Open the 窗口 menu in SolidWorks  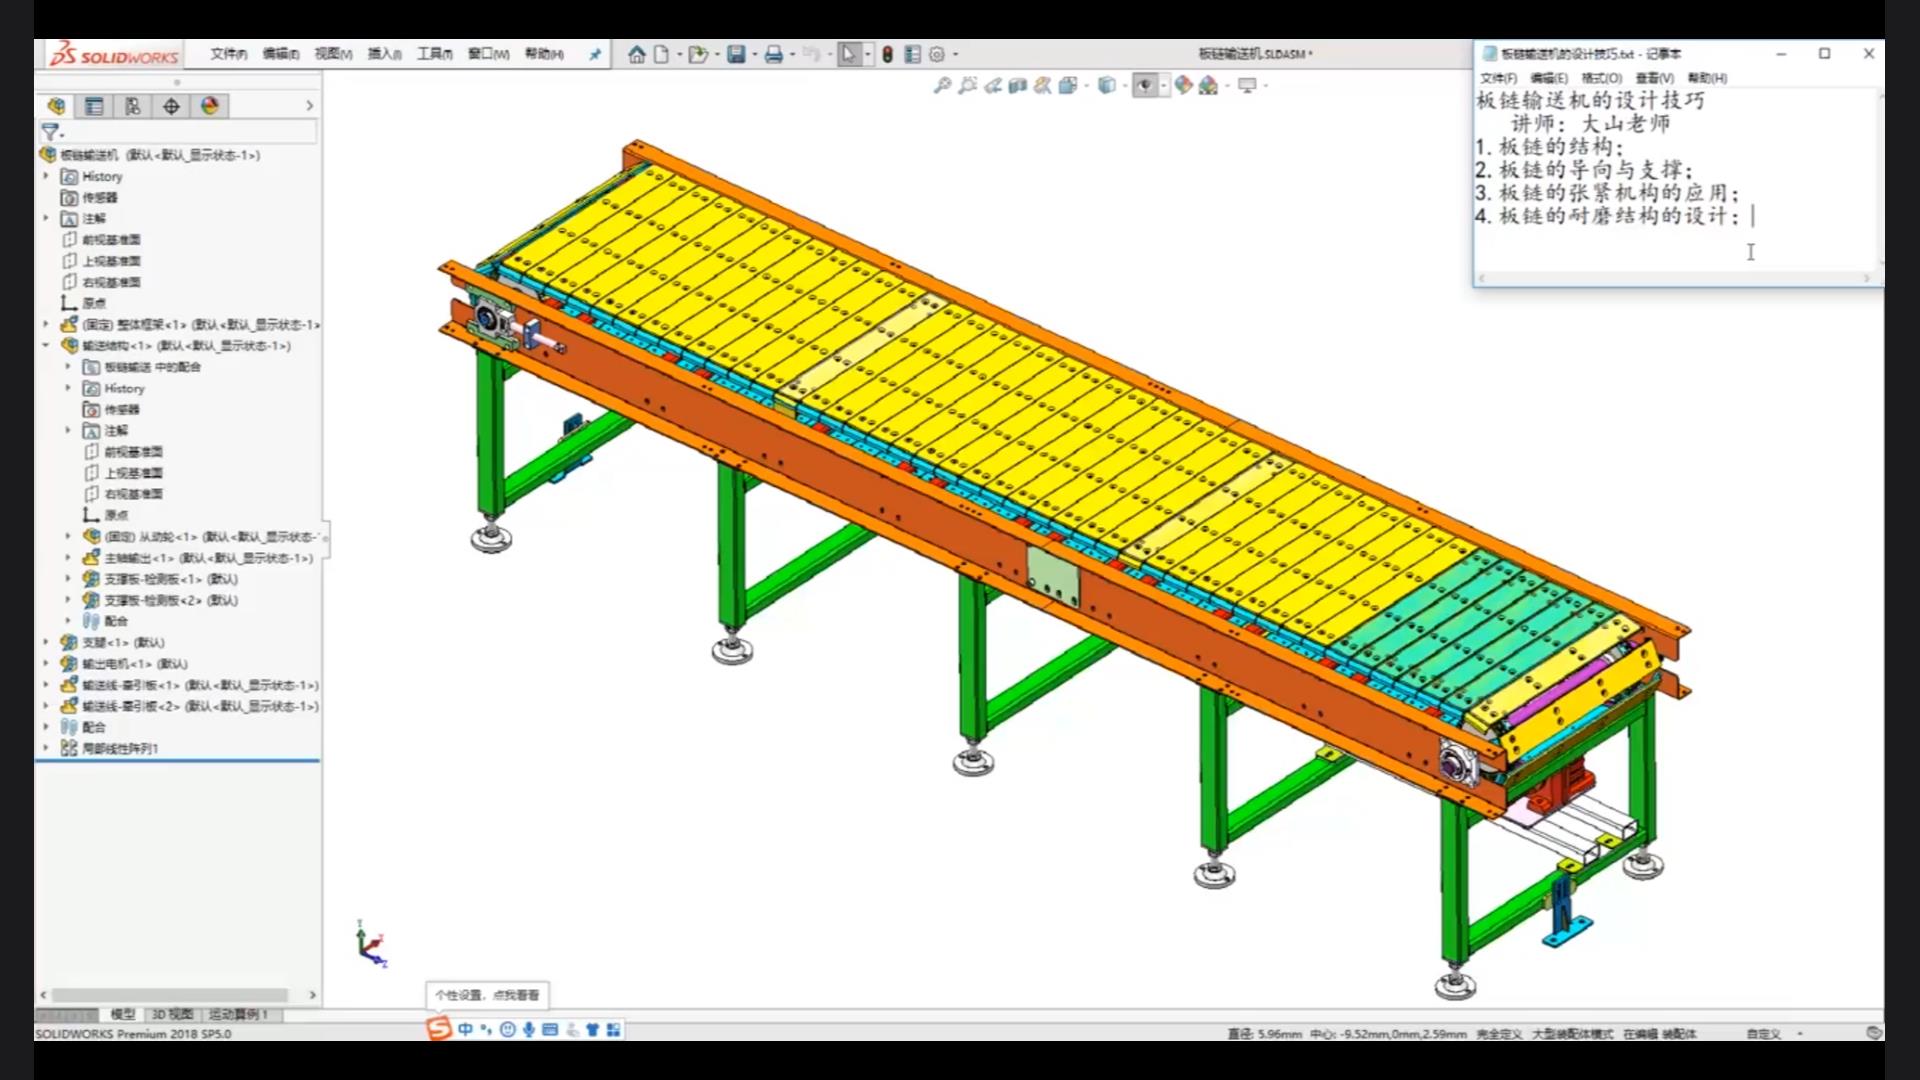[x=489, y=54]
